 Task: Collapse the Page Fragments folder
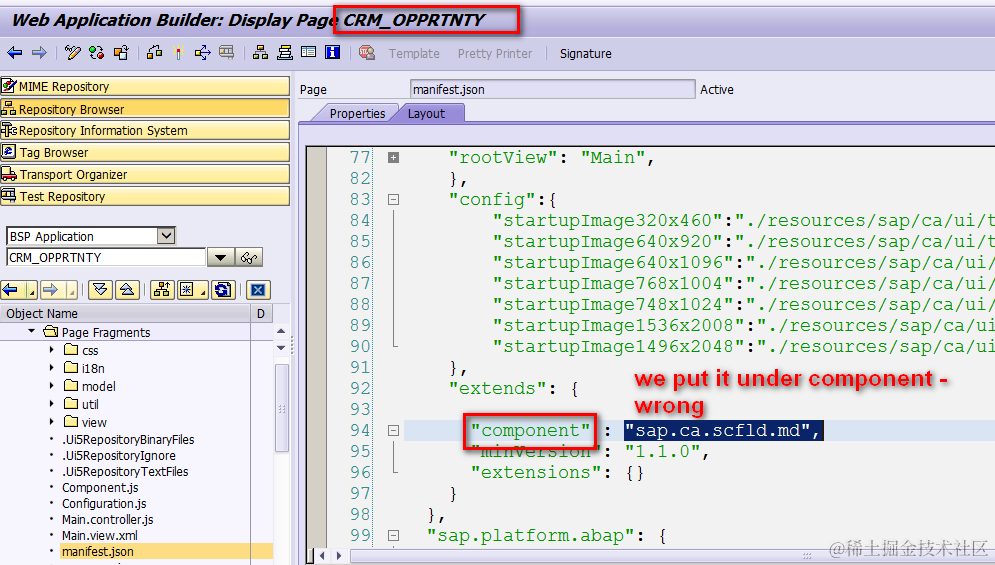[32, 331]
